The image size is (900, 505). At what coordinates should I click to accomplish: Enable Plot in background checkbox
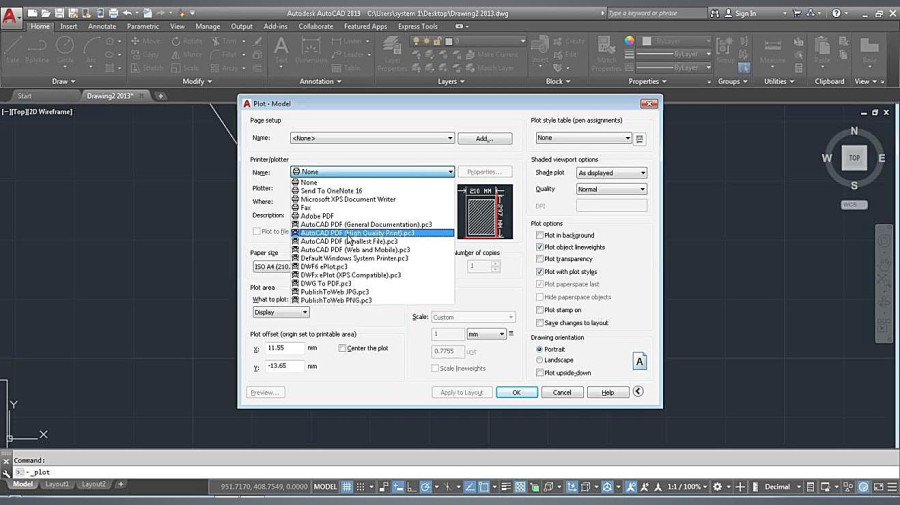coord(540,235)
